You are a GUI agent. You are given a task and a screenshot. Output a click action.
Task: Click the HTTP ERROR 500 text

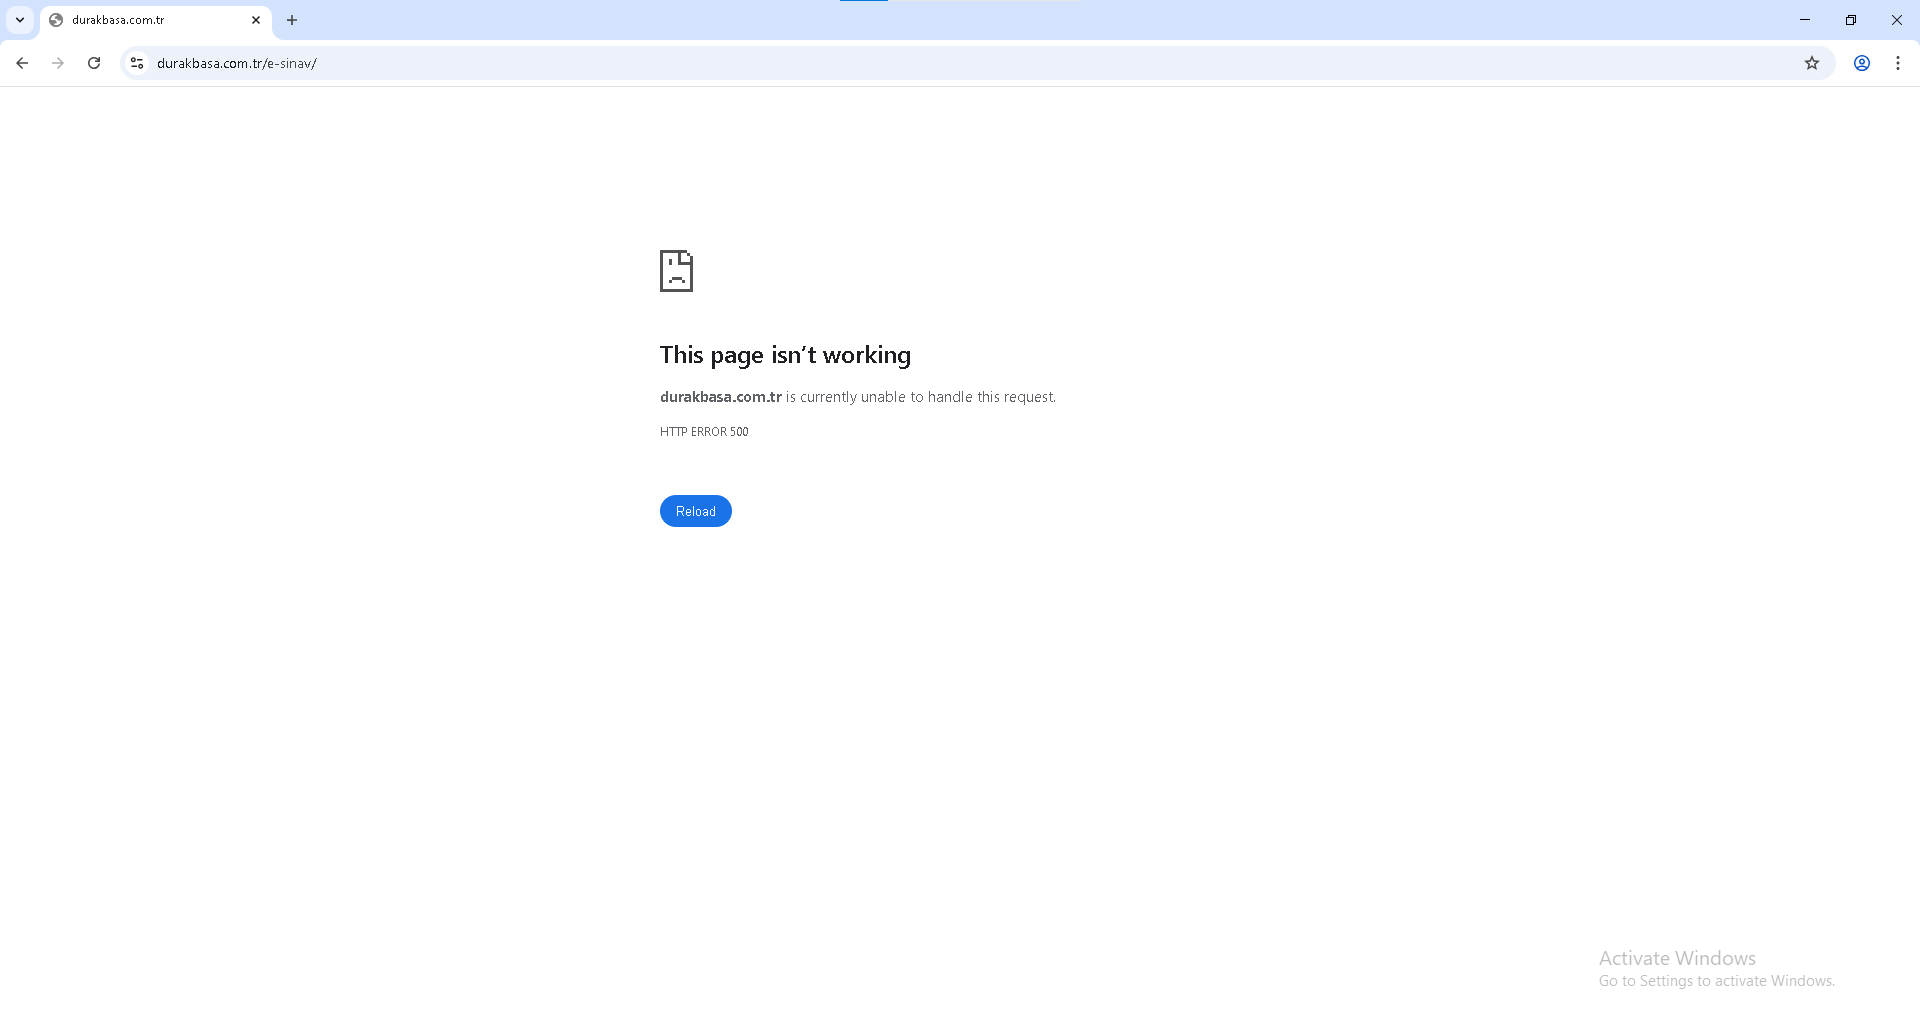704,432
